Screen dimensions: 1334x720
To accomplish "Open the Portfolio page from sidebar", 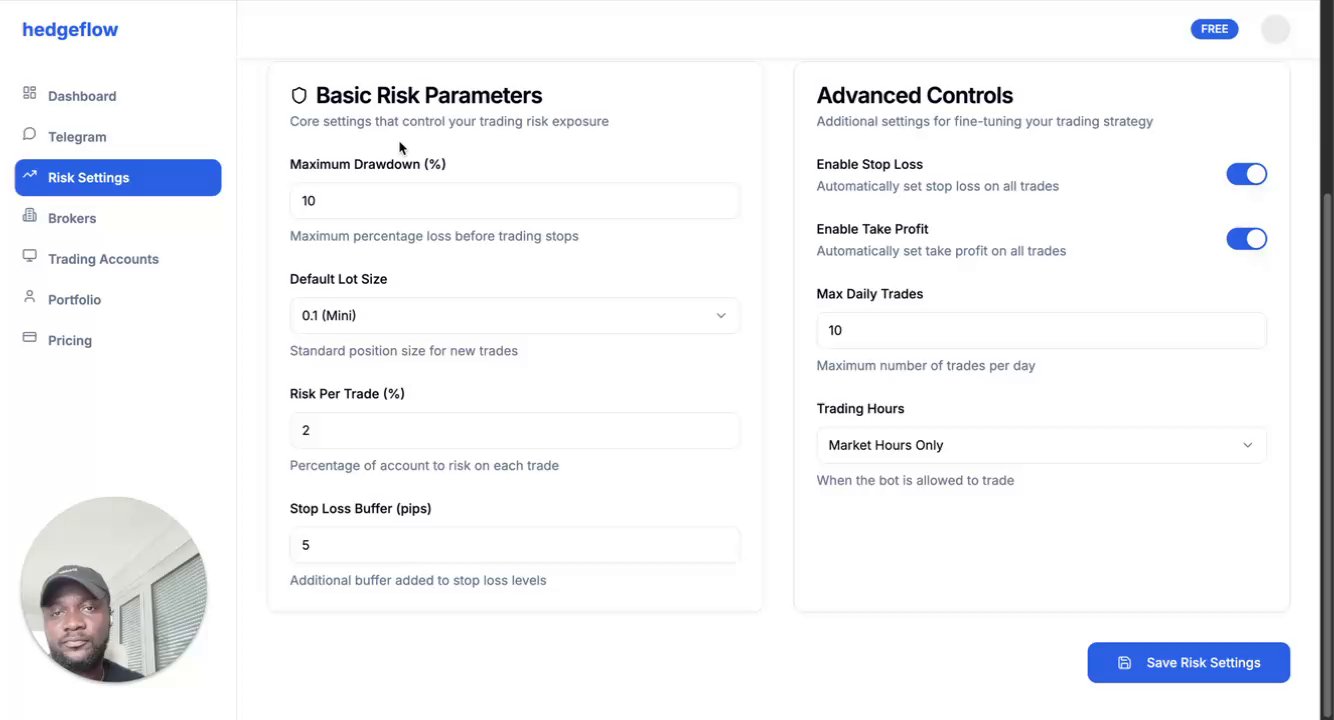I will (74, 300).
